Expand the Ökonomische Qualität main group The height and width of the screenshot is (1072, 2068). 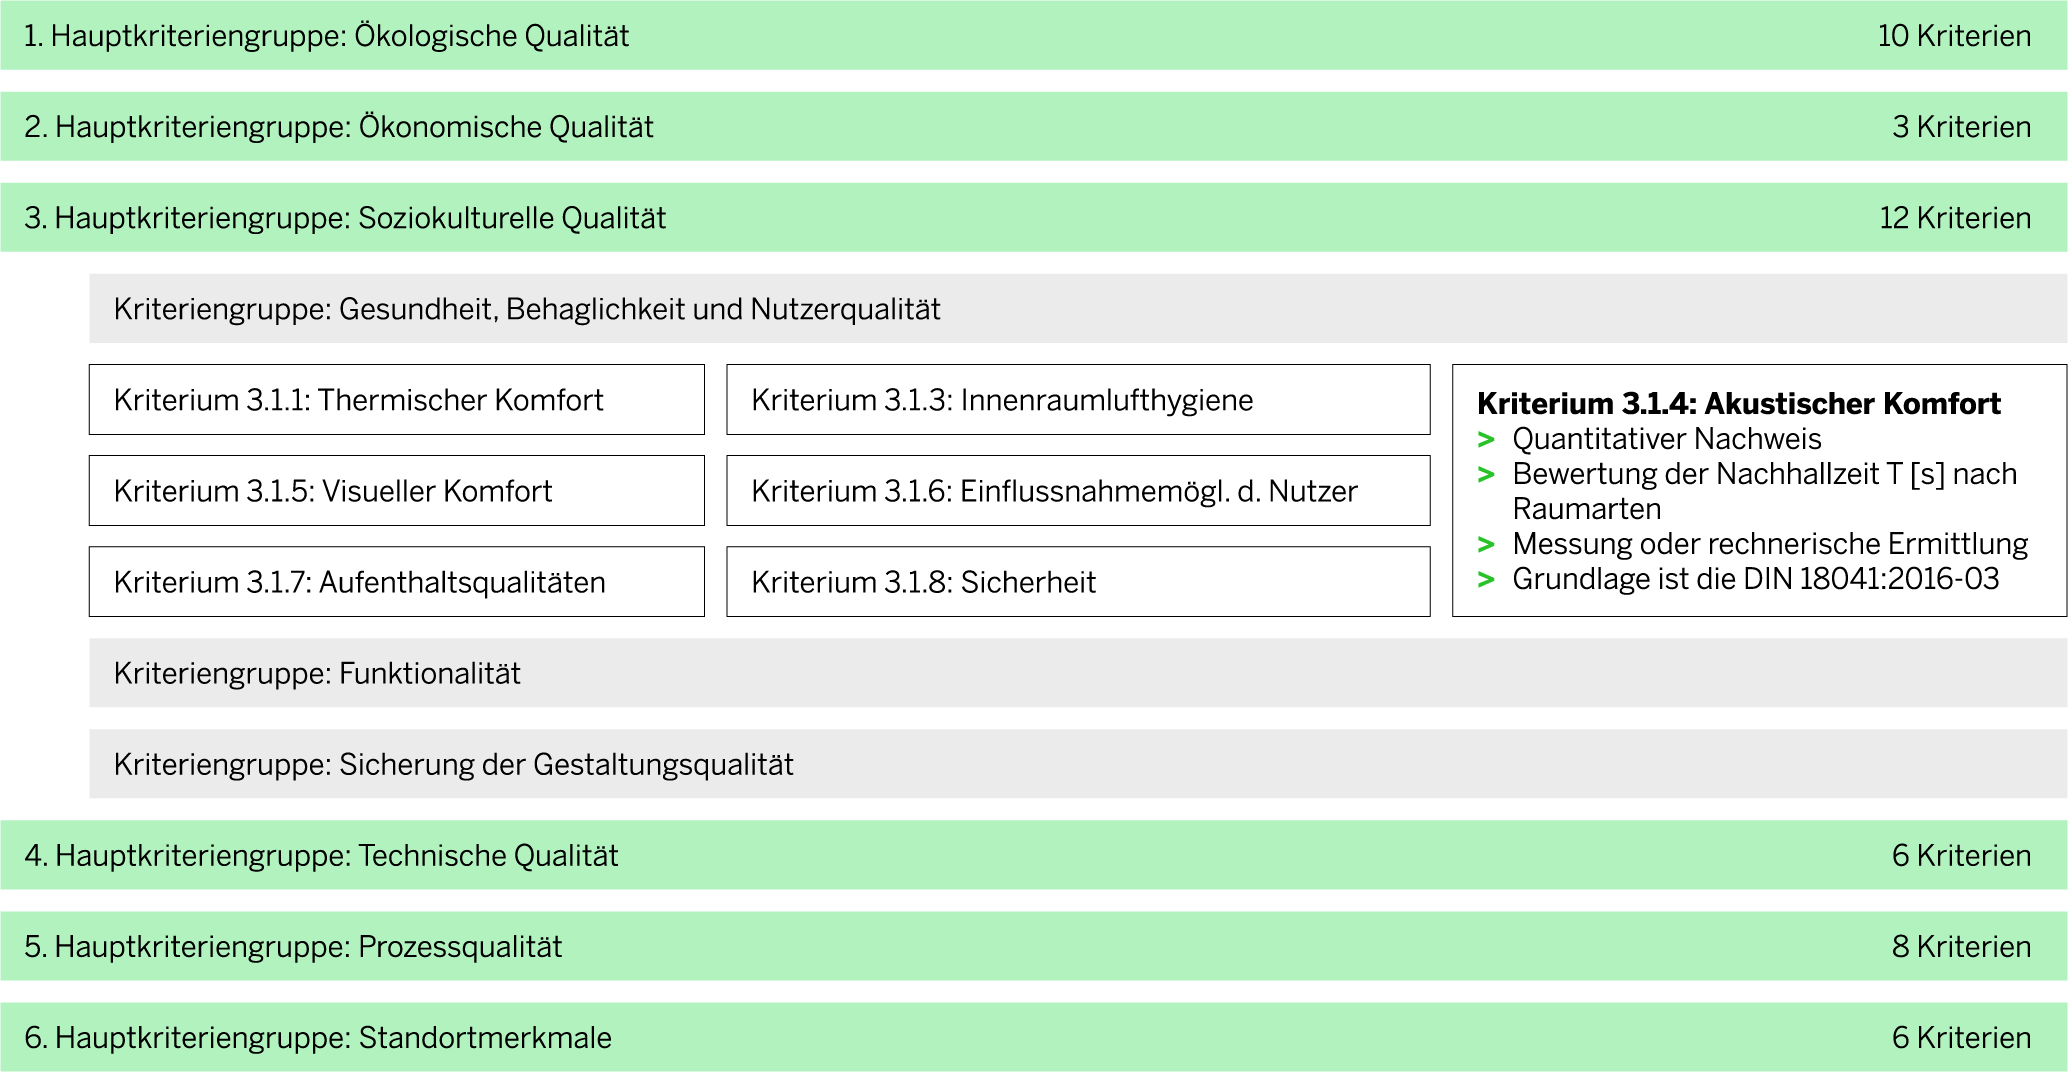(x=1033, y=127)
